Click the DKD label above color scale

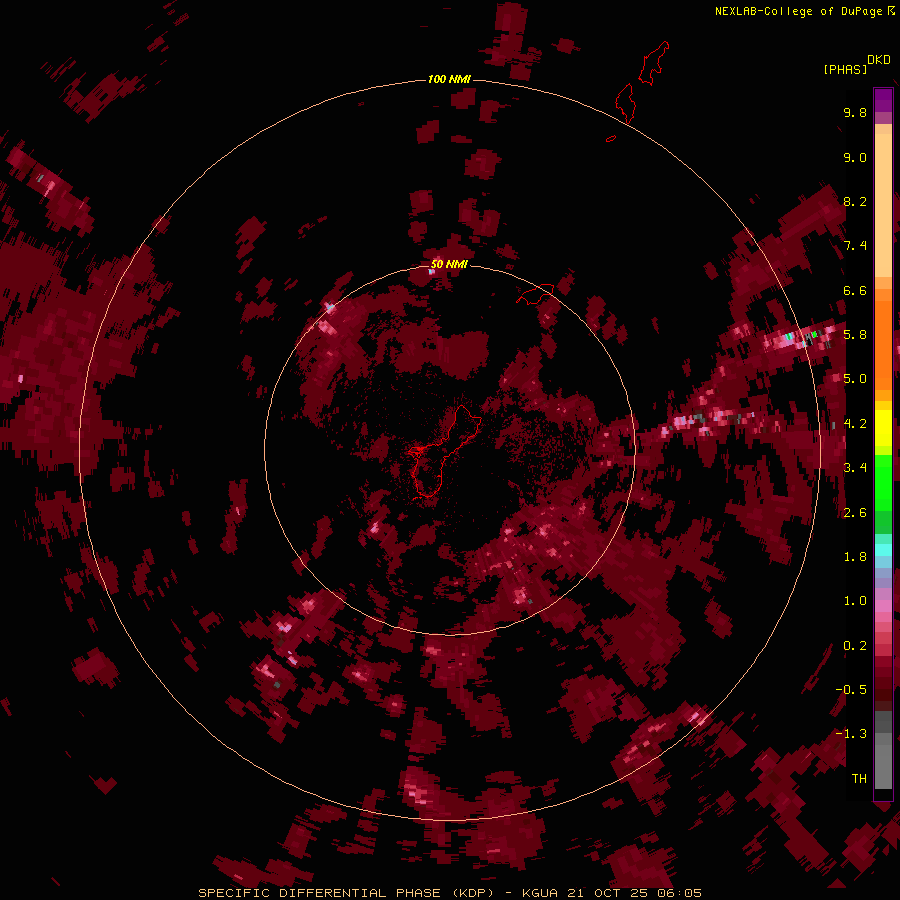(879, 60)
